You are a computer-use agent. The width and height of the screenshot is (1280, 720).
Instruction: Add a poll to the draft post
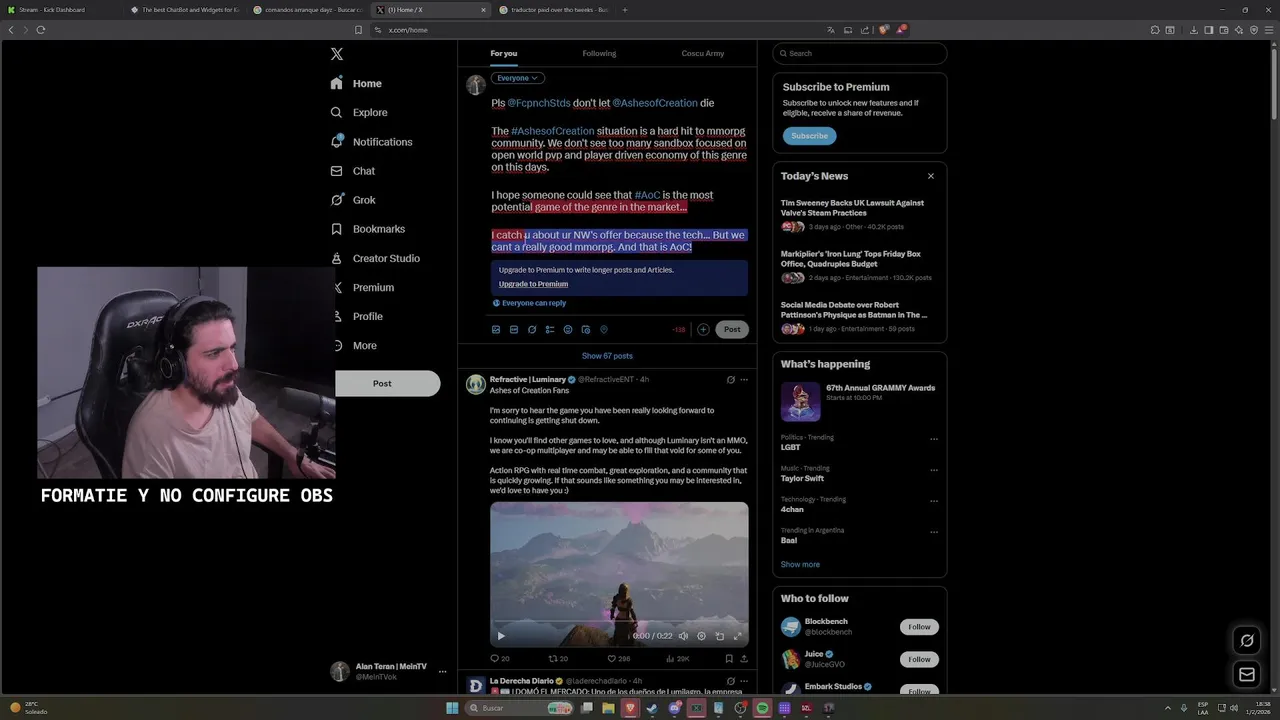(550, 329)
